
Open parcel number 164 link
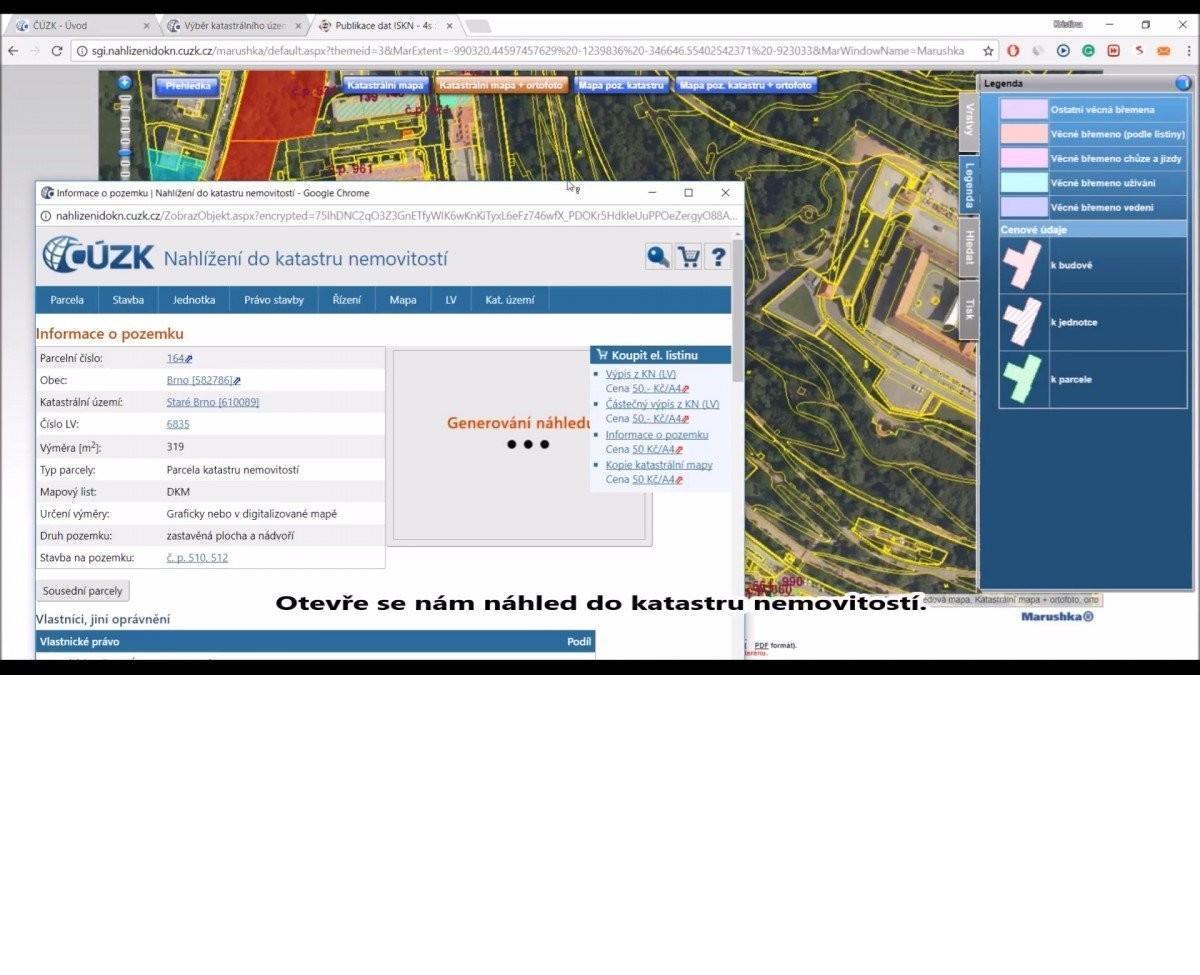[176, 358]
